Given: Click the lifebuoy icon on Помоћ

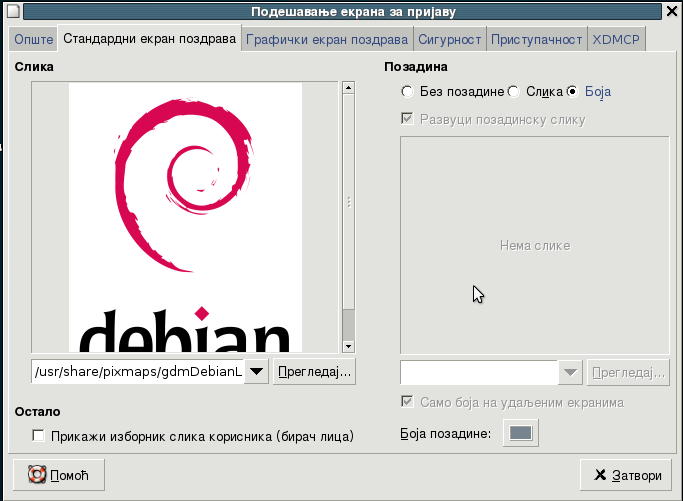Looking at the screenshot, I should (37, 474).
